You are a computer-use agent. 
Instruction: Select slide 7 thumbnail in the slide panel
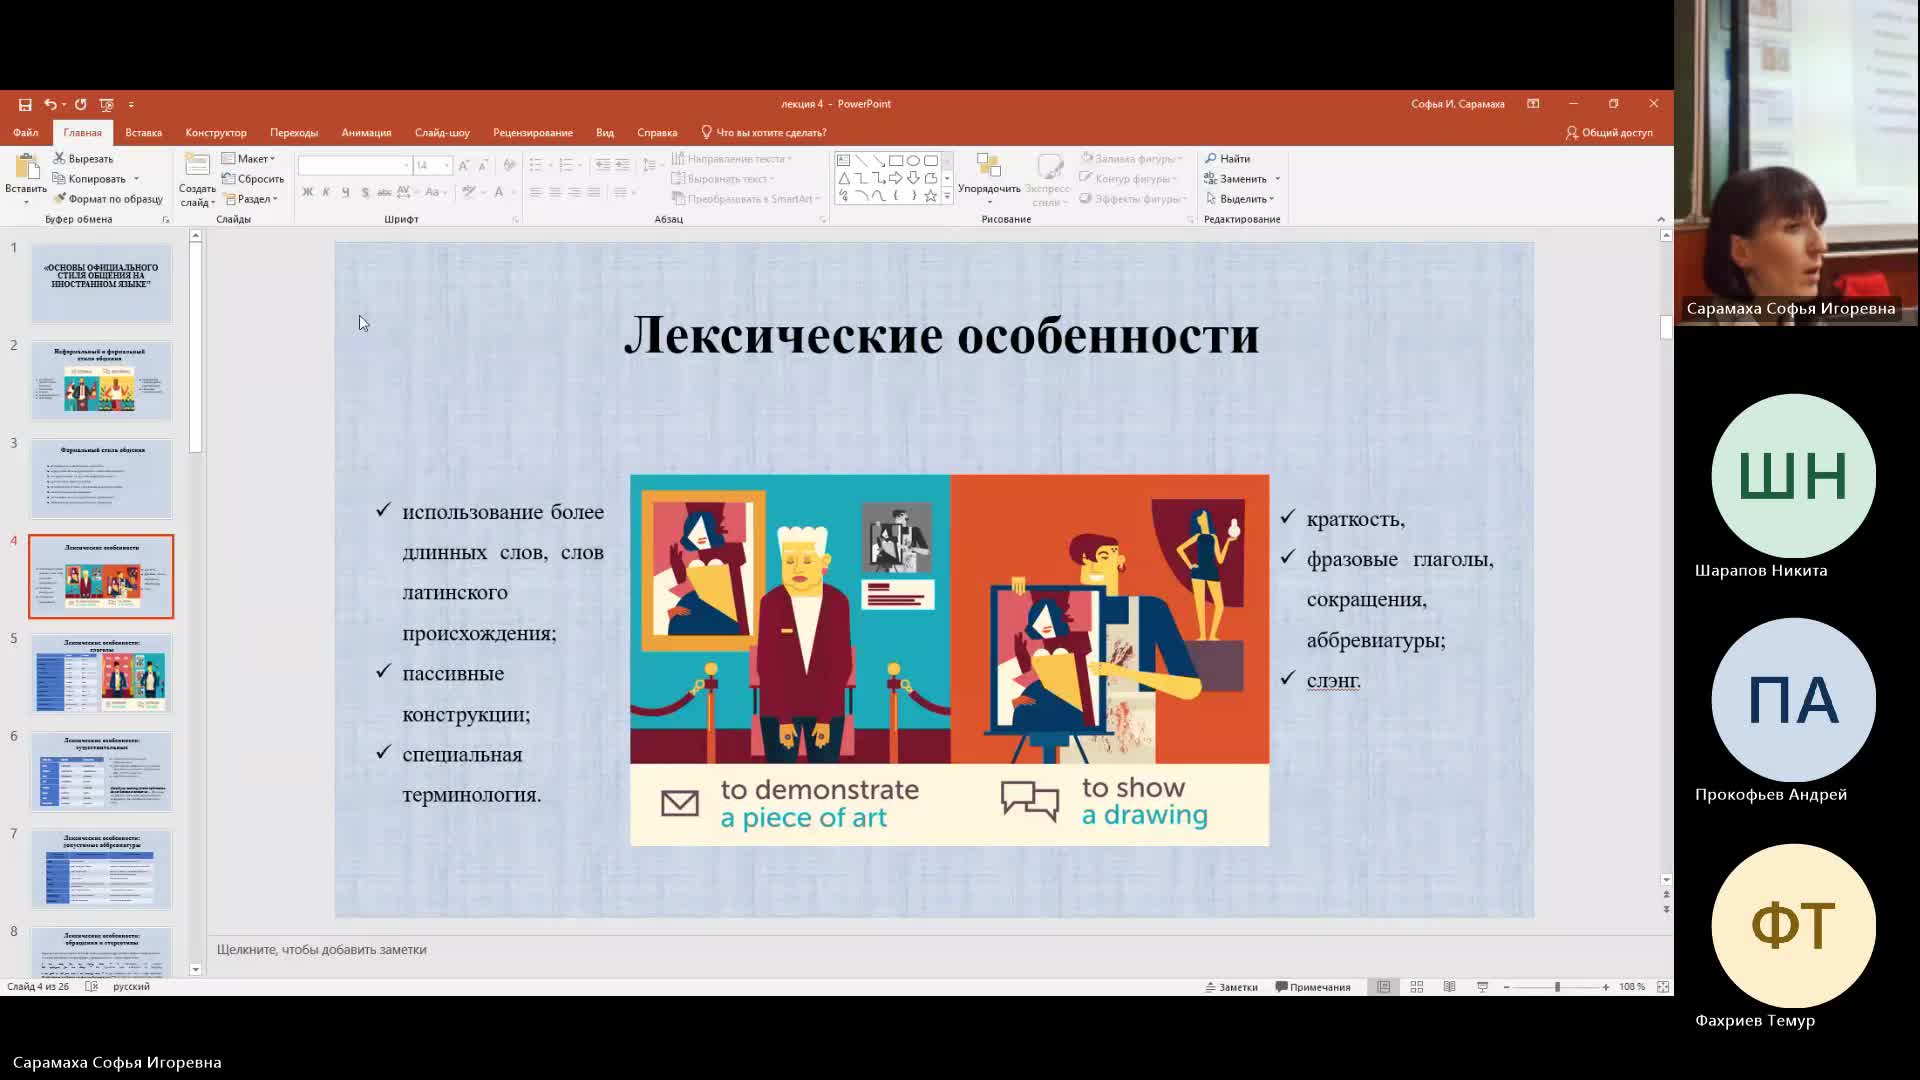[x=101, y=869]
